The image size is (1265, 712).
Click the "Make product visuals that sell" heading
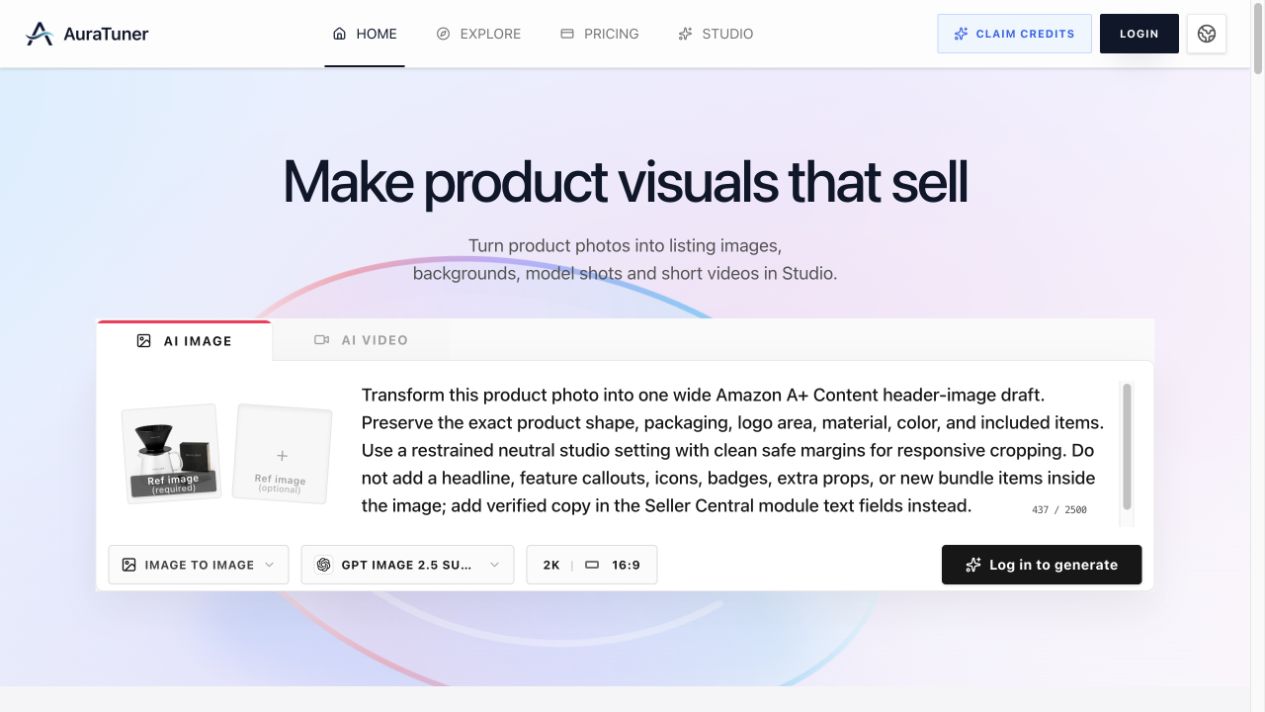(x=625, y=182)
